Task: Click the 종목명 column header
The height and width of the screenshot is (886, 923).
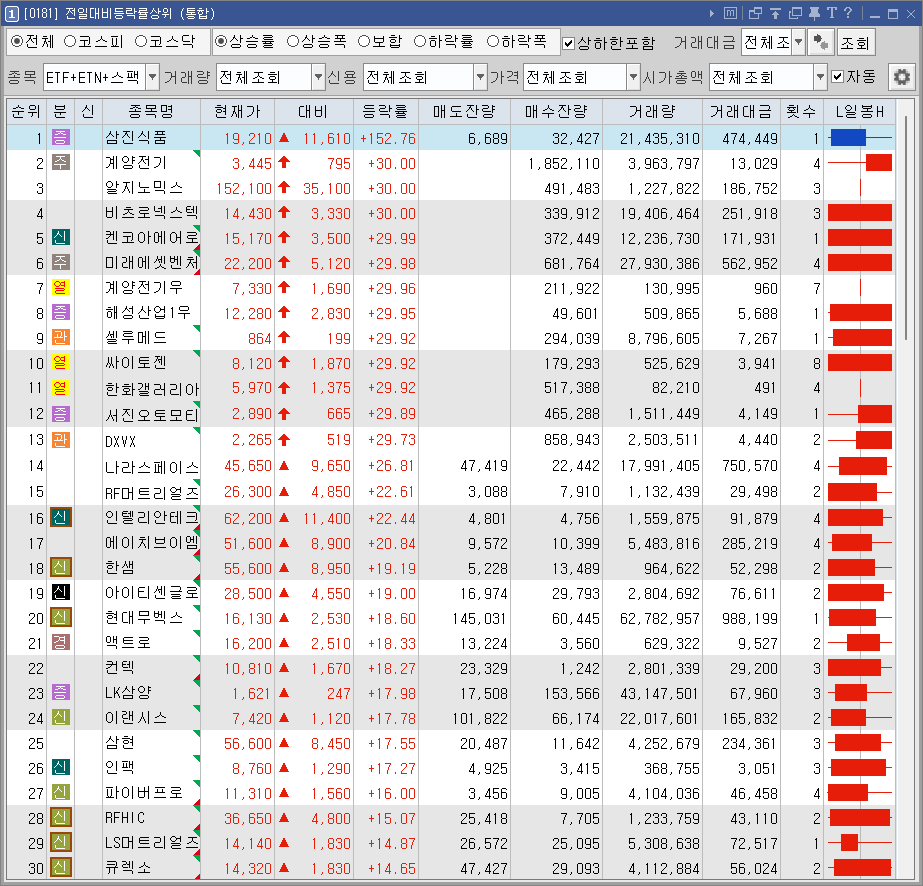Action: pyautogui.click(x=151, y=111)
